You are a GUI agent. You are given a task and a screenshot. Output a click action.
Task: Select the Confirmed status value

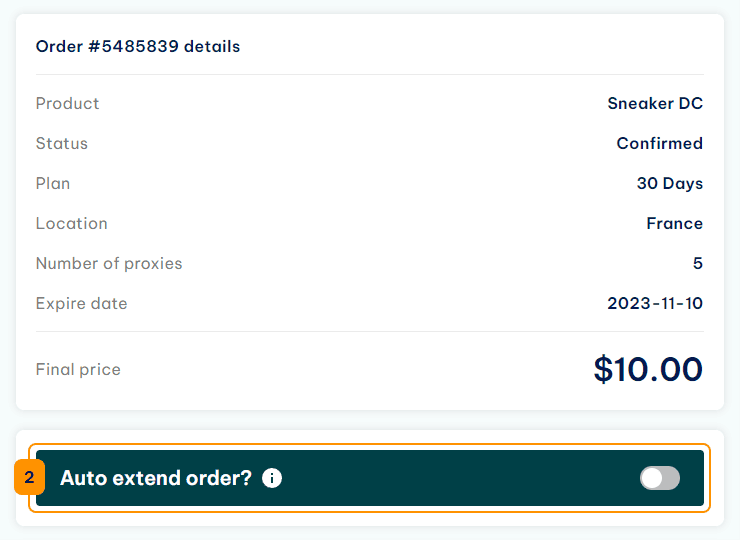click(x=659, y=143)
